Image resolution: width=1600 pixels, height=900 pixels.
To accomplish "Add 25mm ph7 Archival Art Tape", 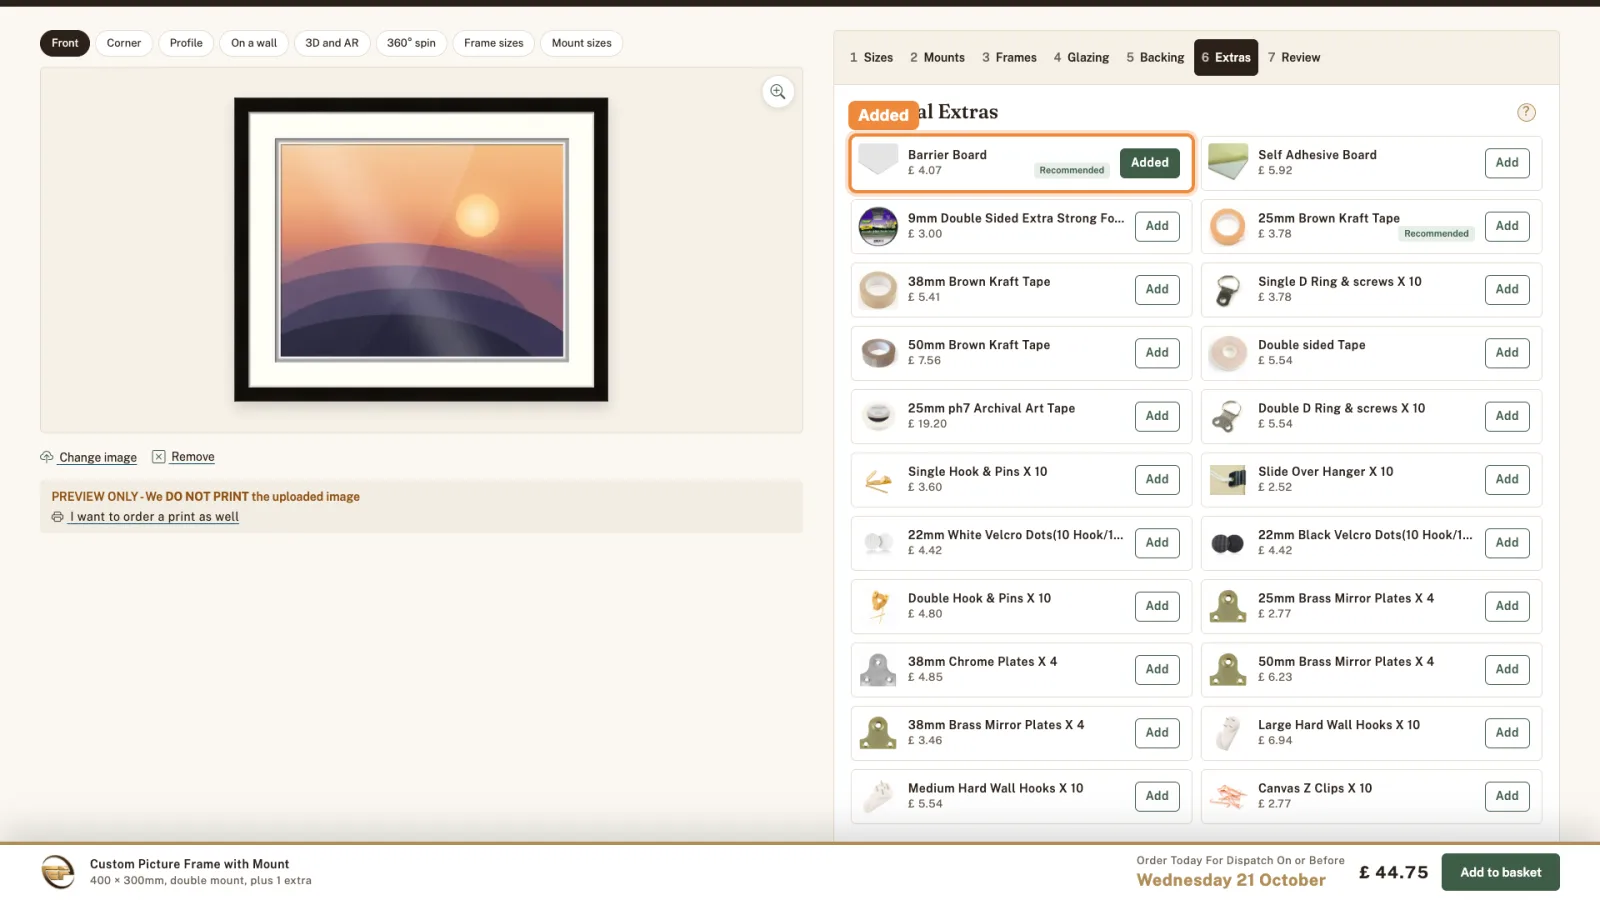I will pyautogui.click(x=1157, y=416).
